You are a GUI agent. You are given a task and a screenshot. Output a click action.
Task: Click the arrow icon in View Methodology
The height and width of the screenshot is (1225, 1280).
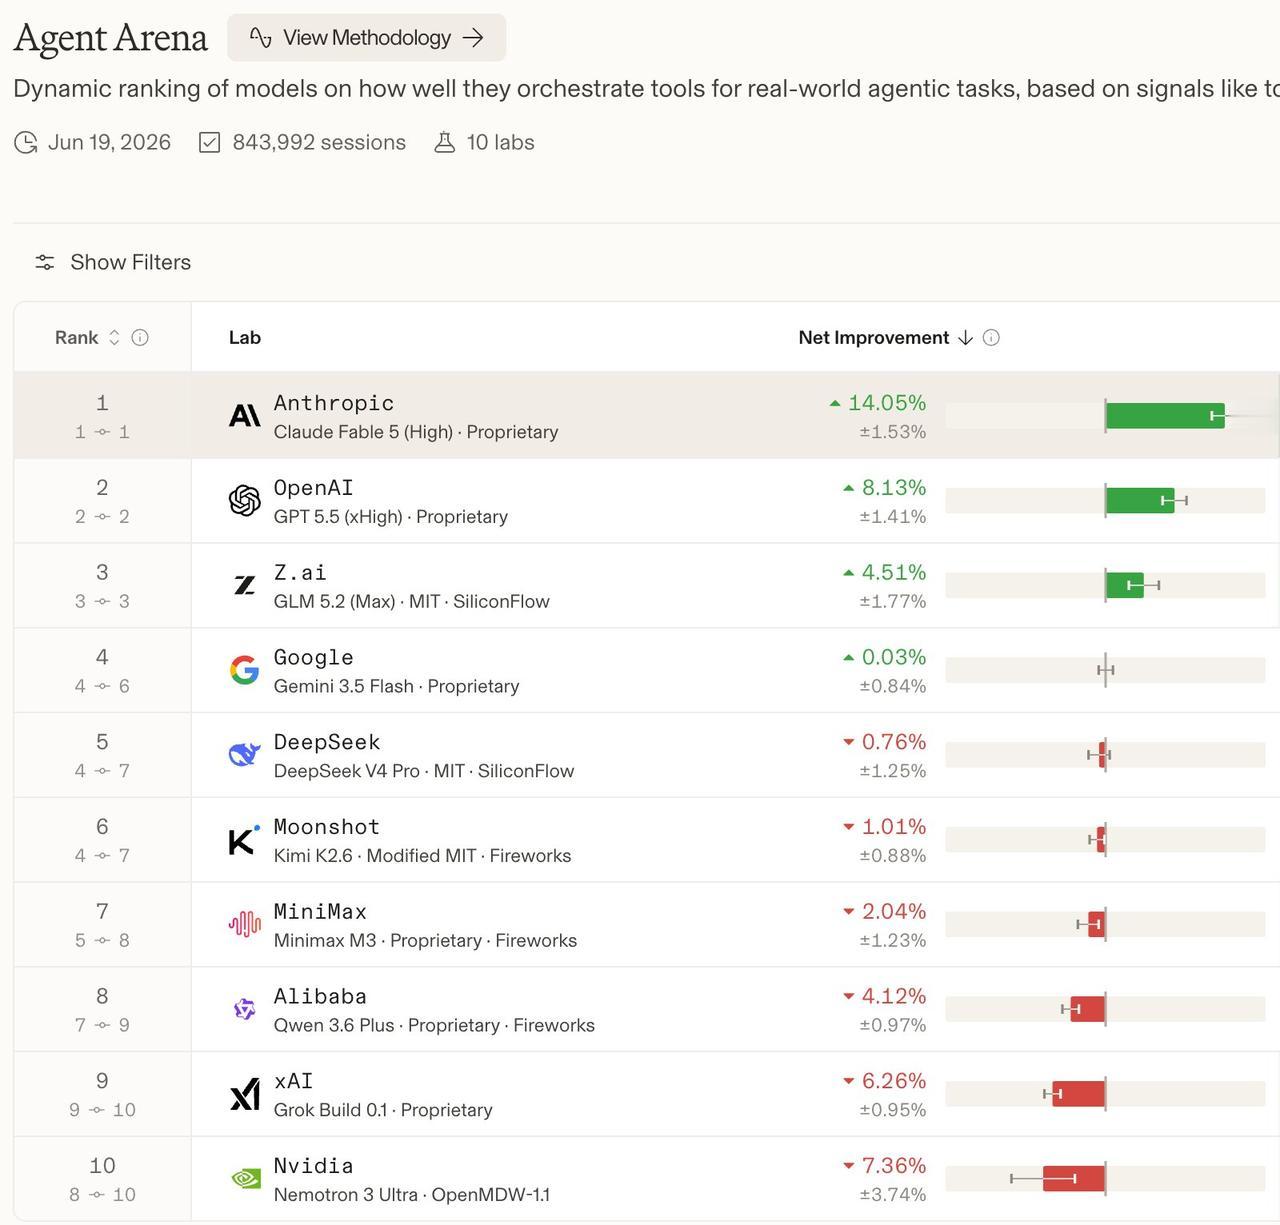(x=473, y=38)
